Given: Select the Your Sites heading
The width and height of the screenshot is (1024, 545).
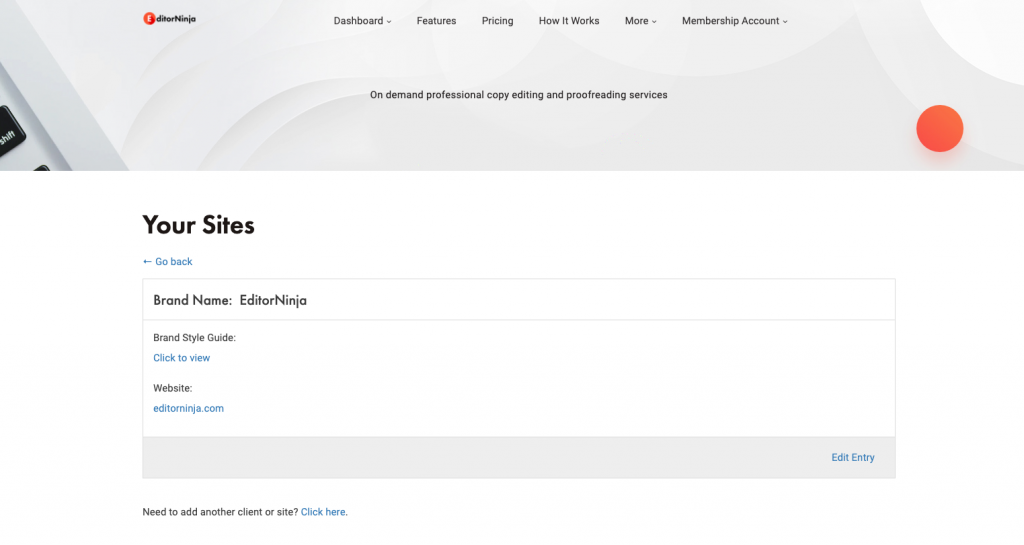Looking at the screenshot, I should click(x=199, y=225).
